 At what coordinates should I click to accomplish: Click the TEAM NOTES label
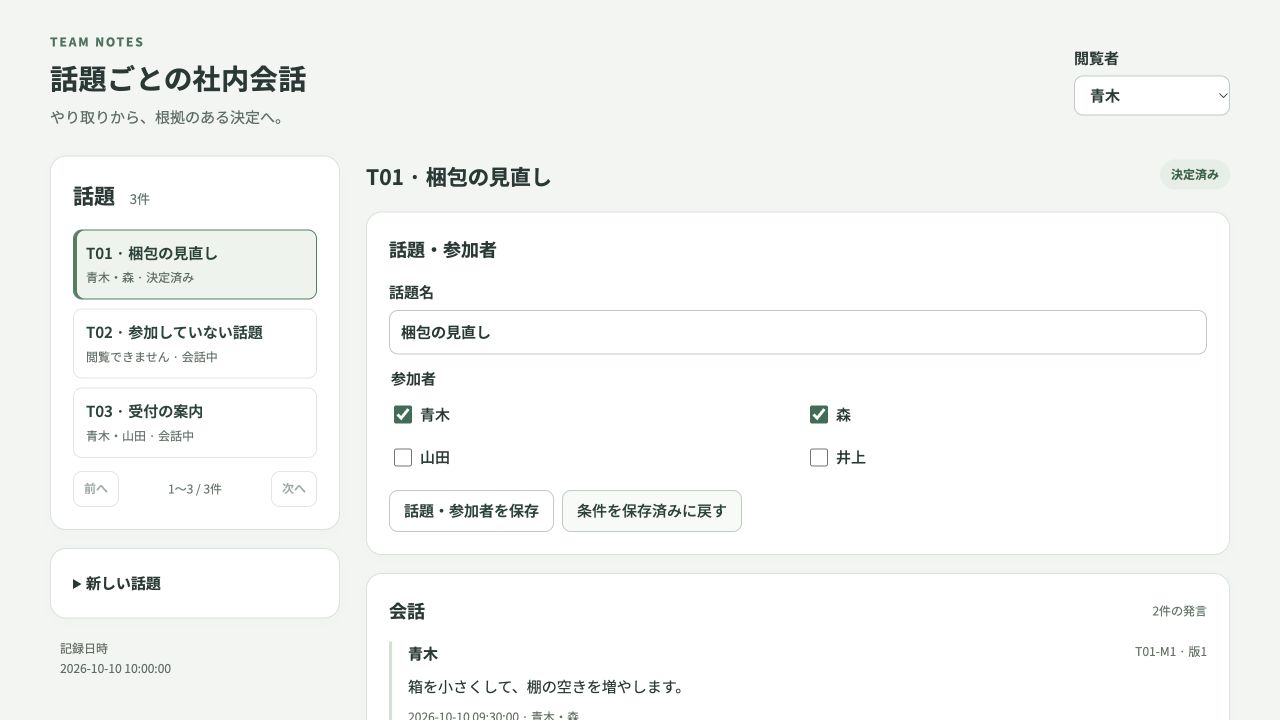pyautogui.click(x=97, y=42)
